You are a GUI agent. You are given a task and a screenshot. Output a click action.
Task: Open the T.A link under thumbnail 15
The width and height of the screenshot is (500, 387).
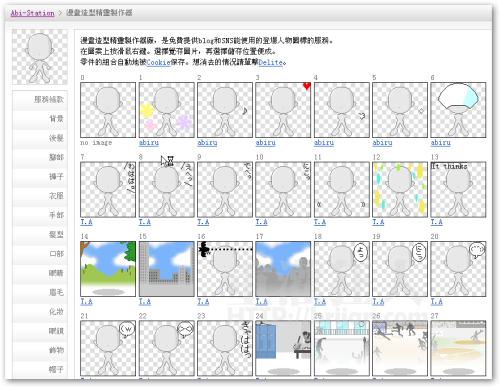[145, 302]
